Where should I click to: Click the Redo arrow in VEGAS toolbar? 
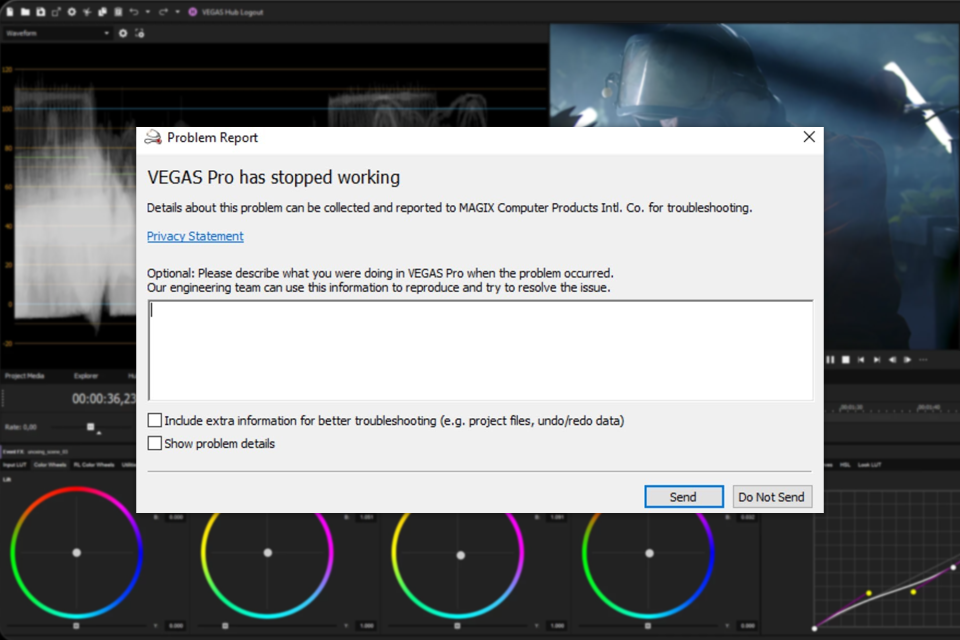(163, 12)
